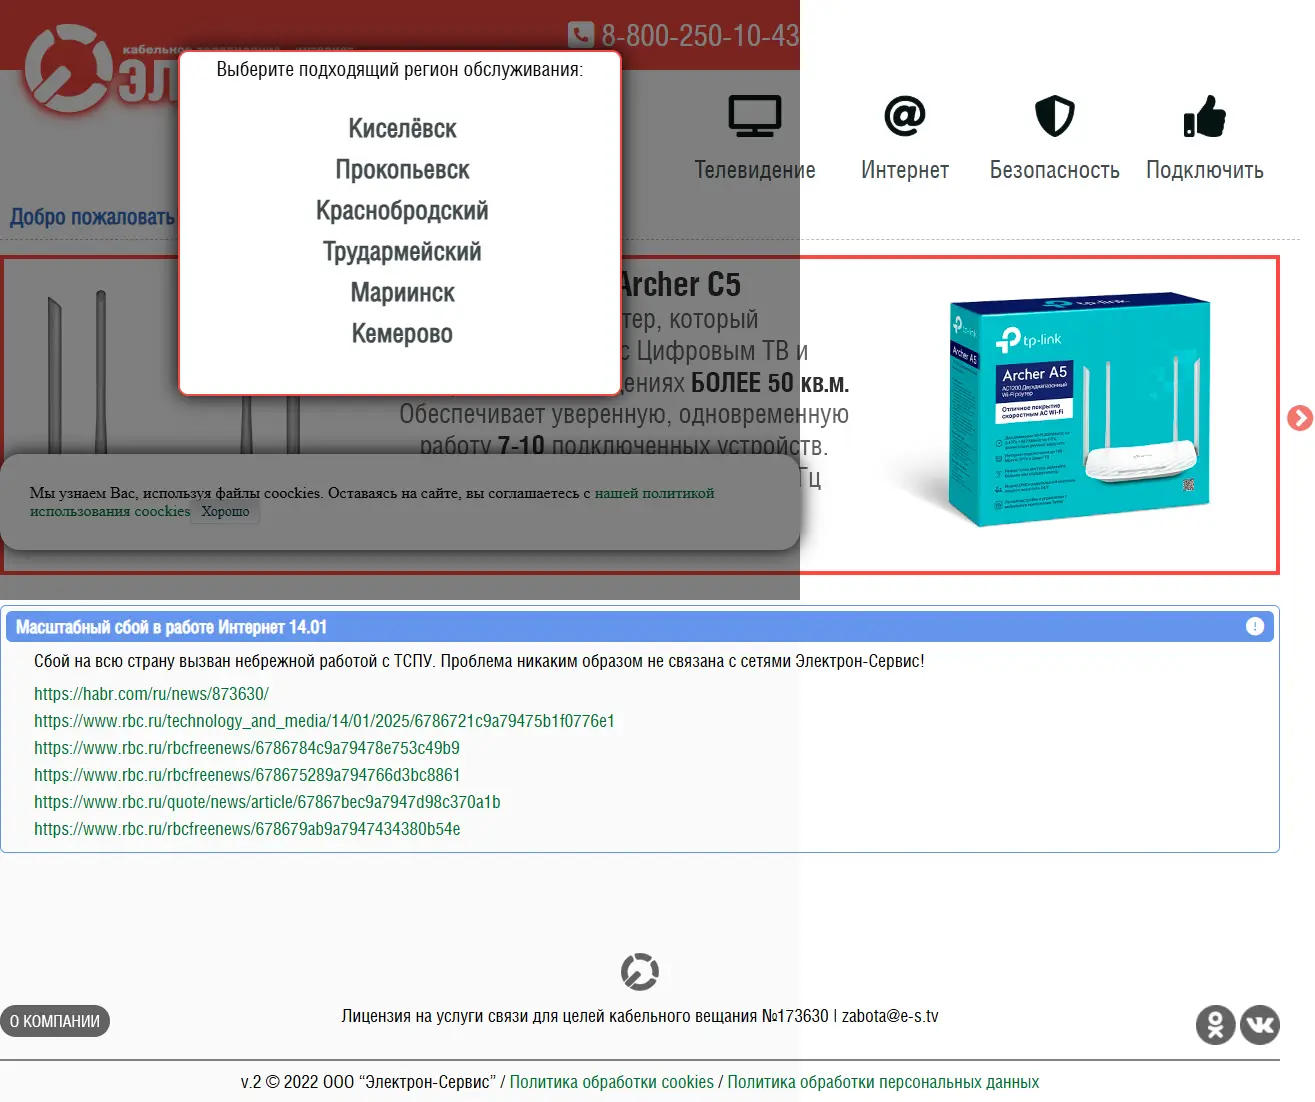Go to Интернет menu label

point(905,170)
